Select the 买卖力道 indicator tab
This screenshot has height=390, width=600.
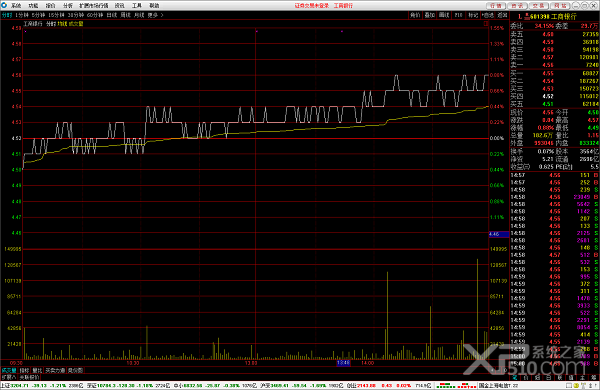55,370
